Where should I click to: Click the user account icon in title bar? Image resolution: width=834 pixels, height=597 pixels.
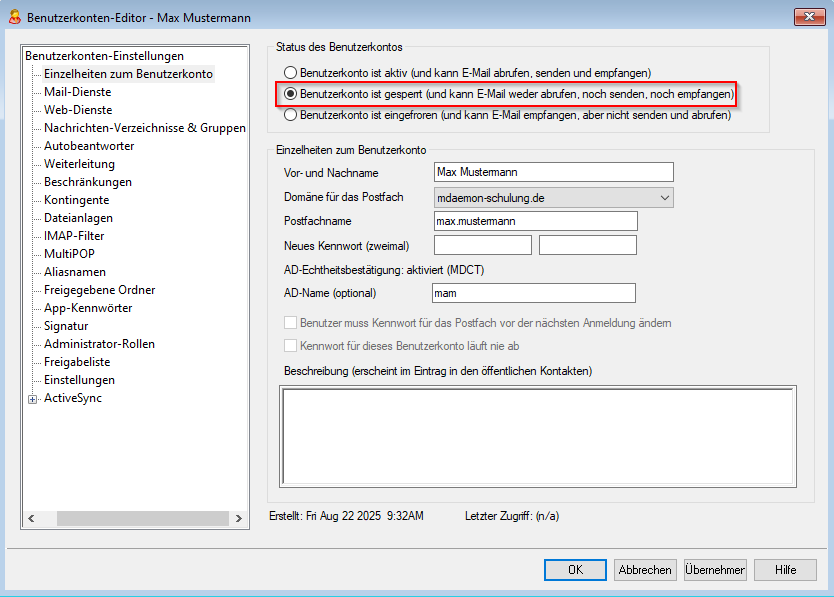[15, 17]
